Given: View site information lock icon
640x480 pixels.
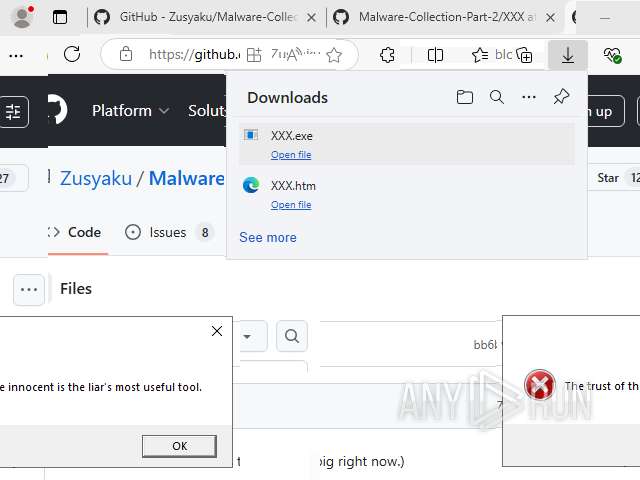Looking at the screenshot, I should (x=126, y=54).
